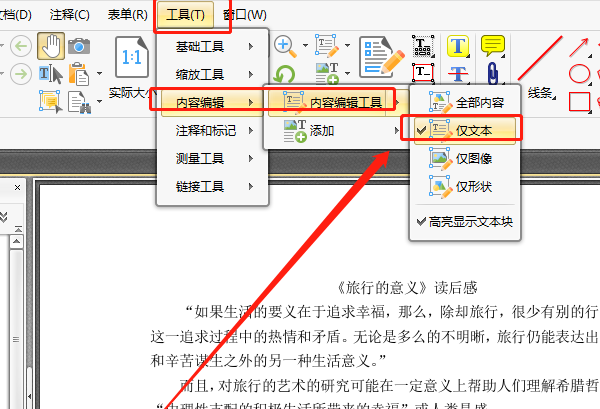Expand 链接工具 submenu
Viewport: 600px width, 409px height.
click(212, 187)
